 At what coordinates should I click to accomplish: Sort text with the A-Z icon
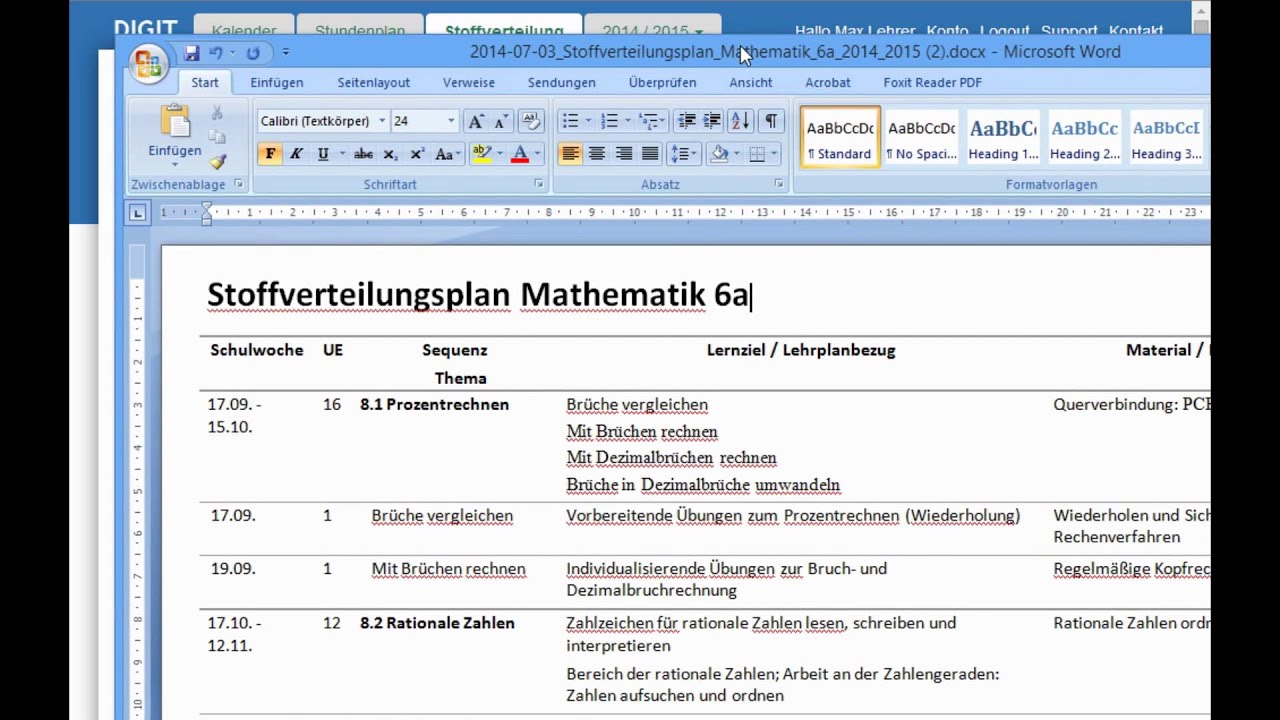point(740,121)
